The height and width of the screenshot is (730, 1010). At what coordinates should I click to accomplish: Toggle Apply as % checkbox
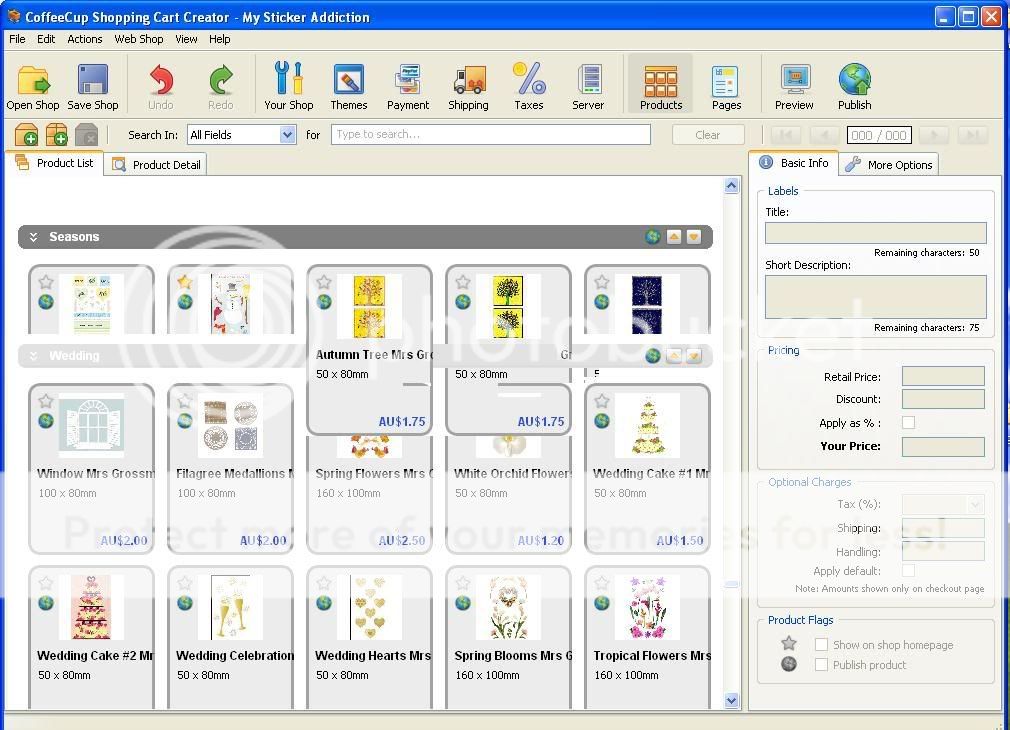[908, 423]
